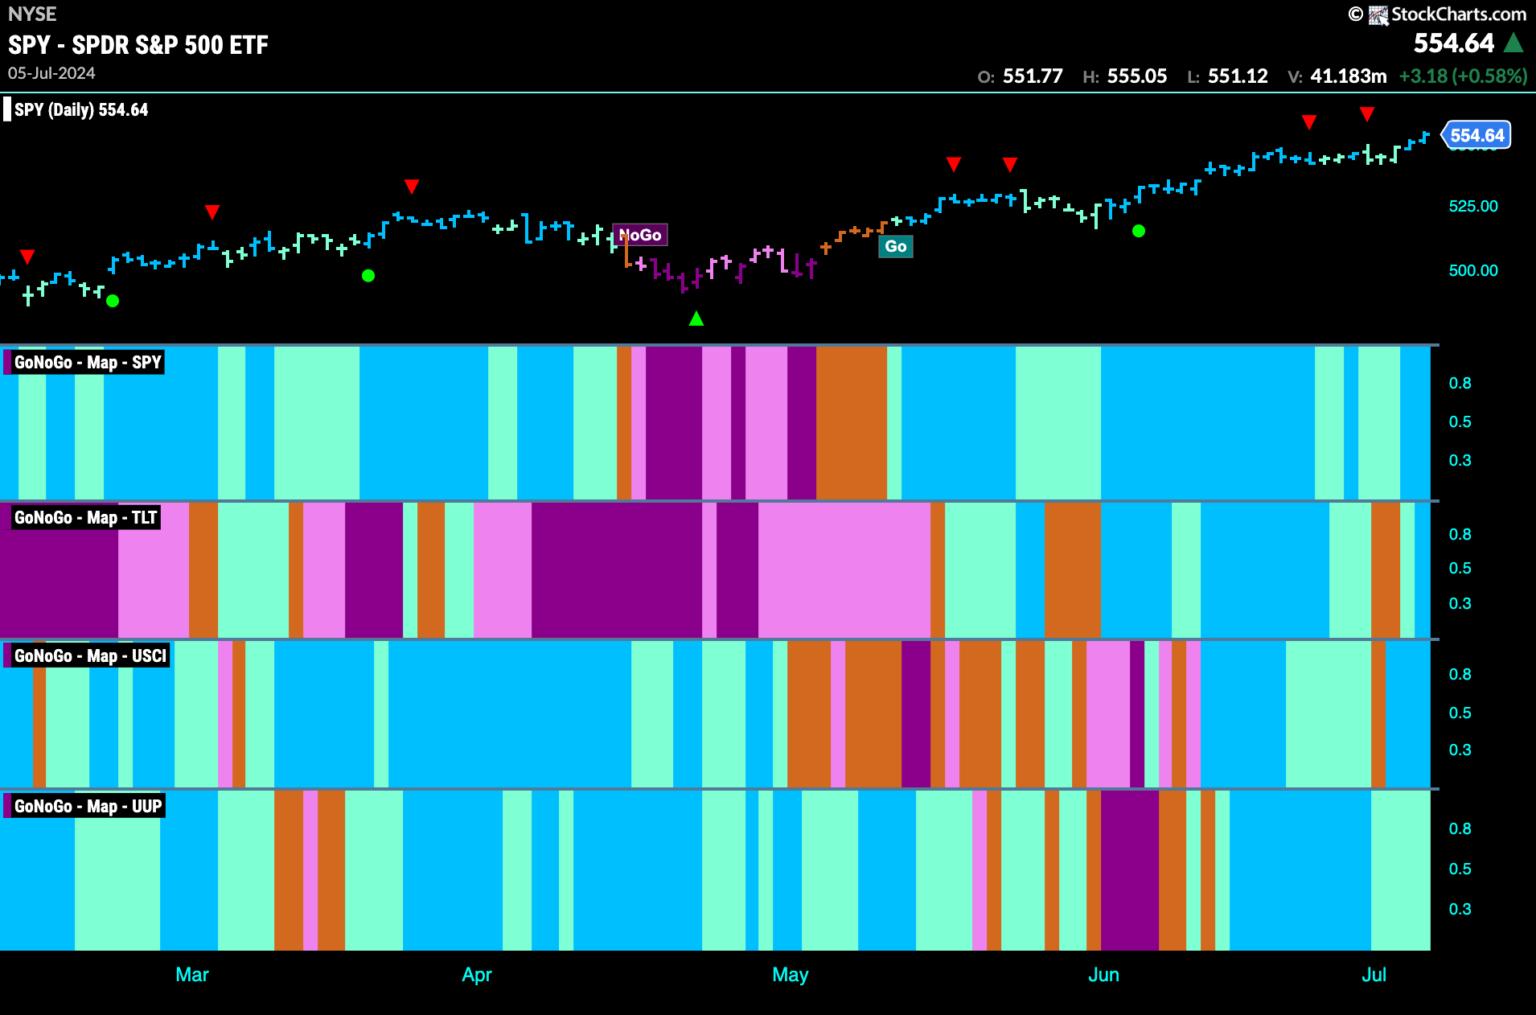Click the rightmost red down triangle marker
1536x1015 pixels.
[x=1367, y=114]
